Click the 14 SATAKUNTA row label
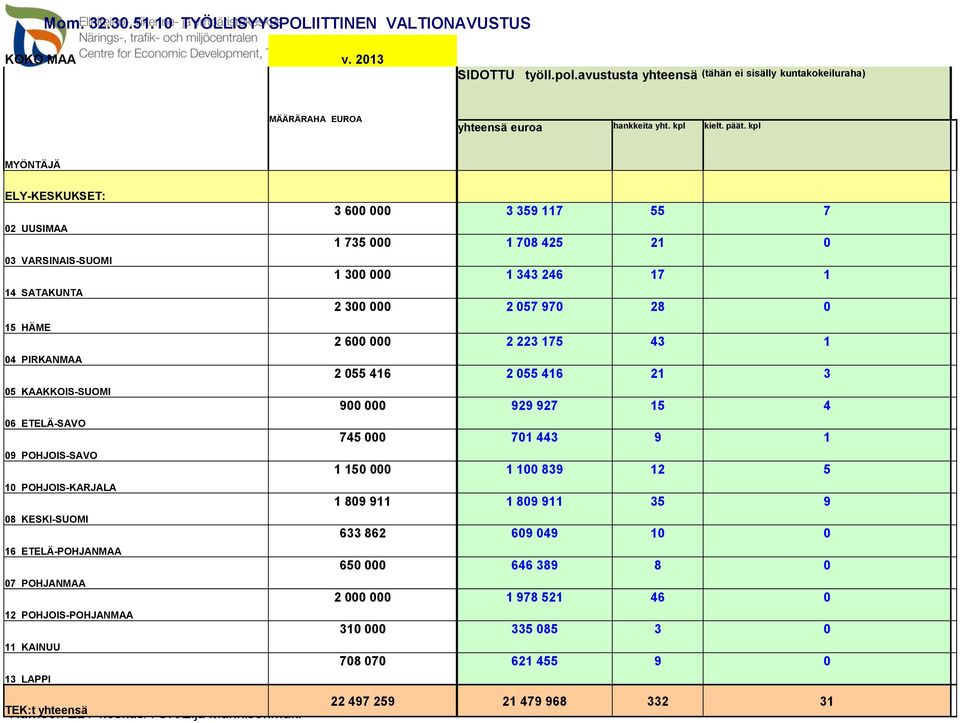Viewport: 960px width, 723px height. pyautogui.click(x=43, y=293)
